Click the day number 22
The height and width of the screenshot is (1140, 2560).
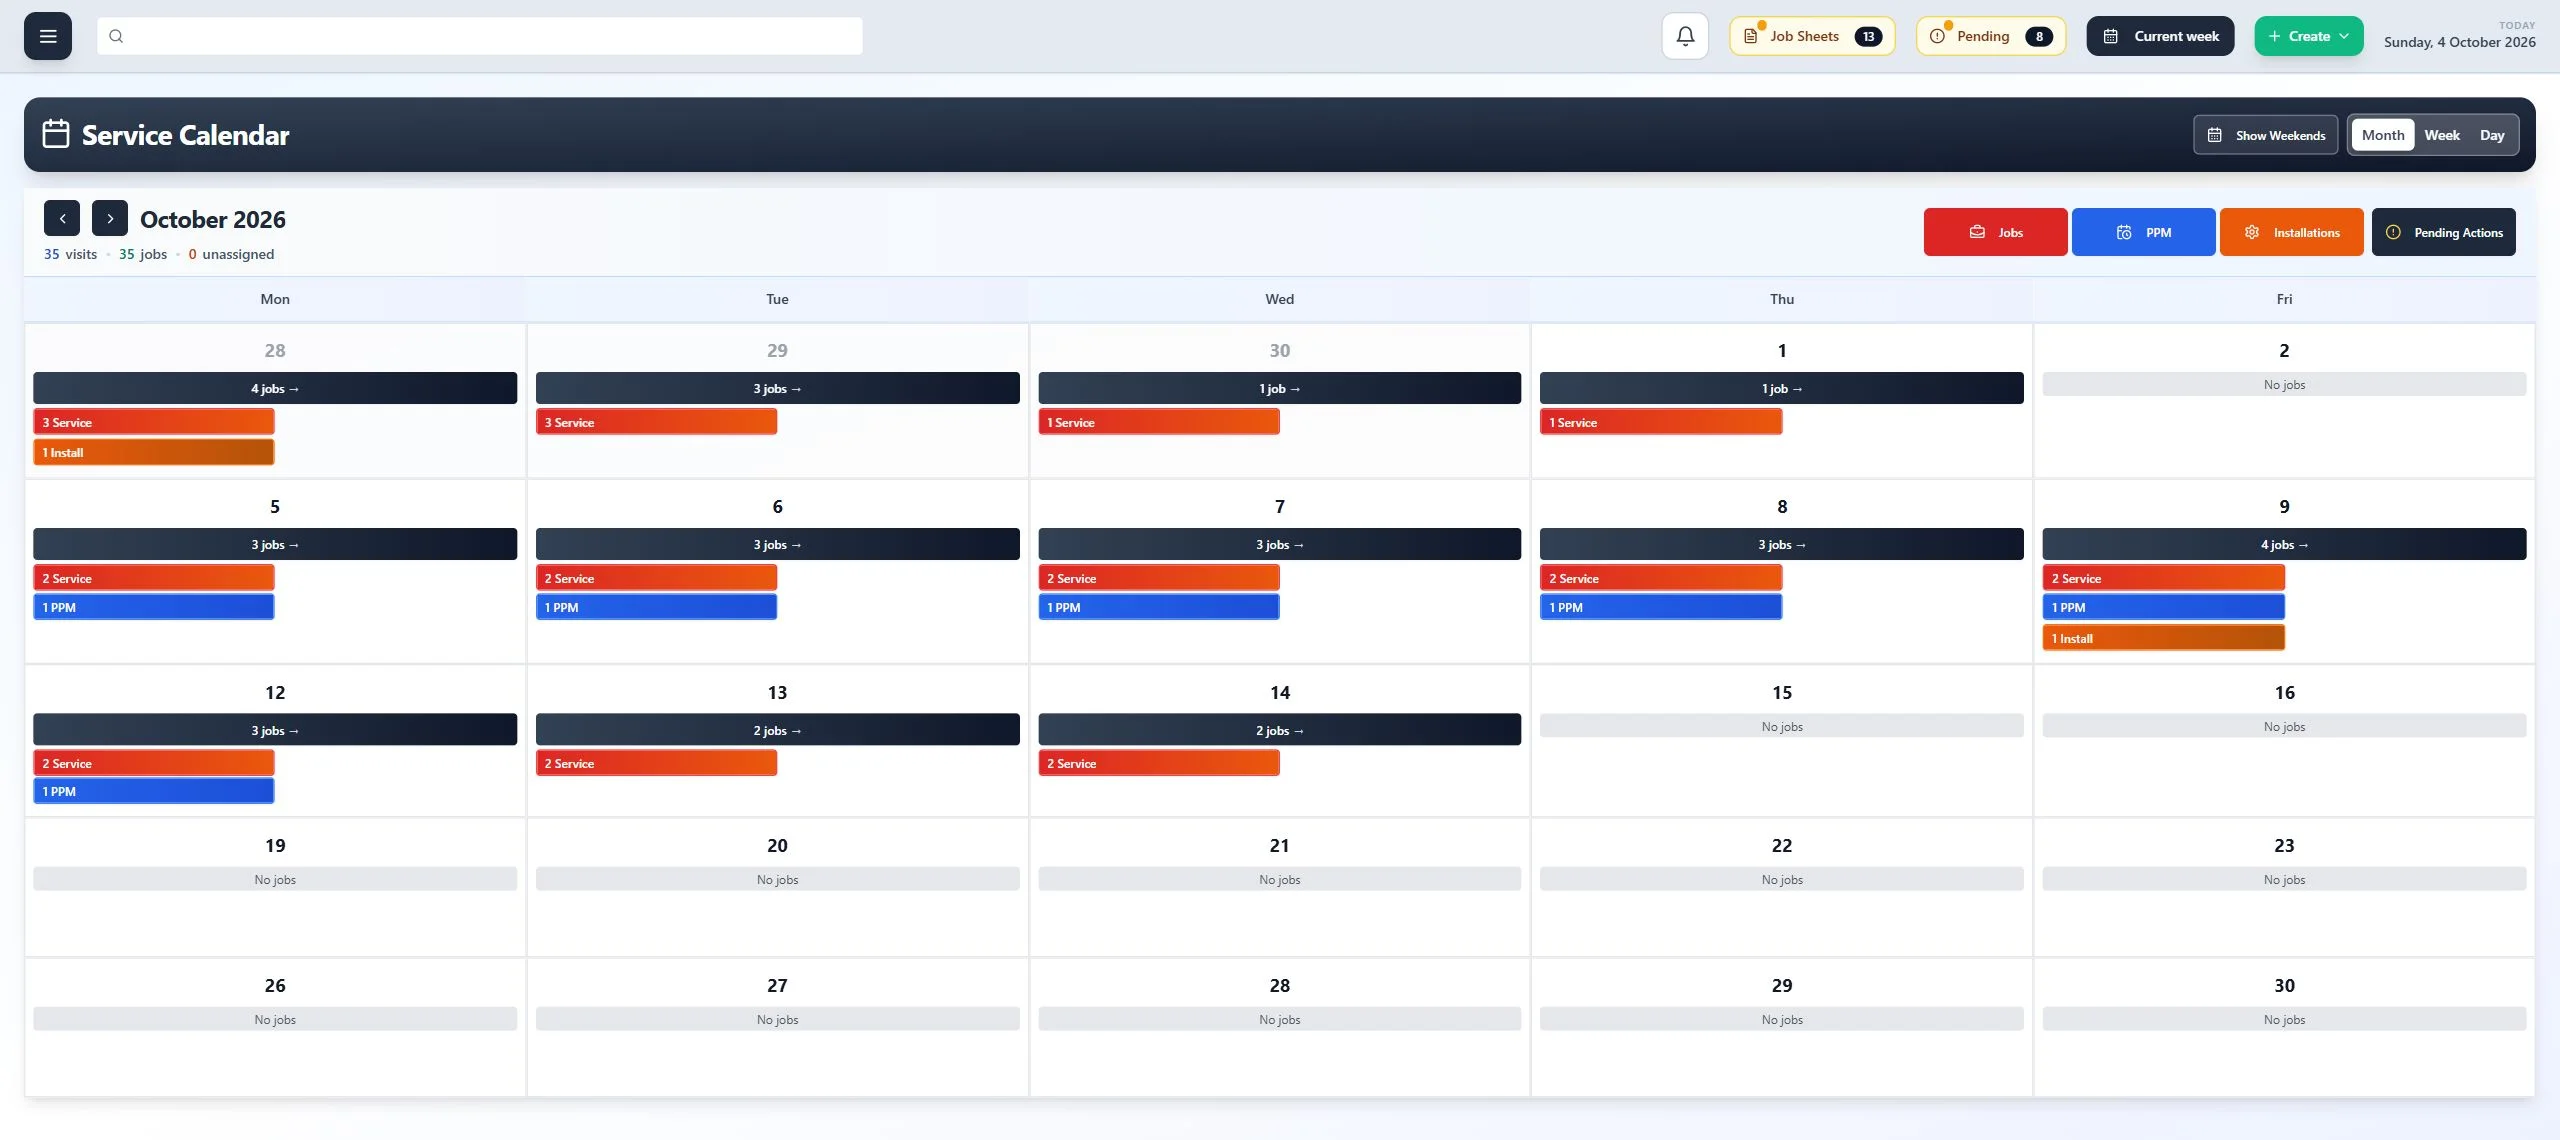(x=1781, y=845)
